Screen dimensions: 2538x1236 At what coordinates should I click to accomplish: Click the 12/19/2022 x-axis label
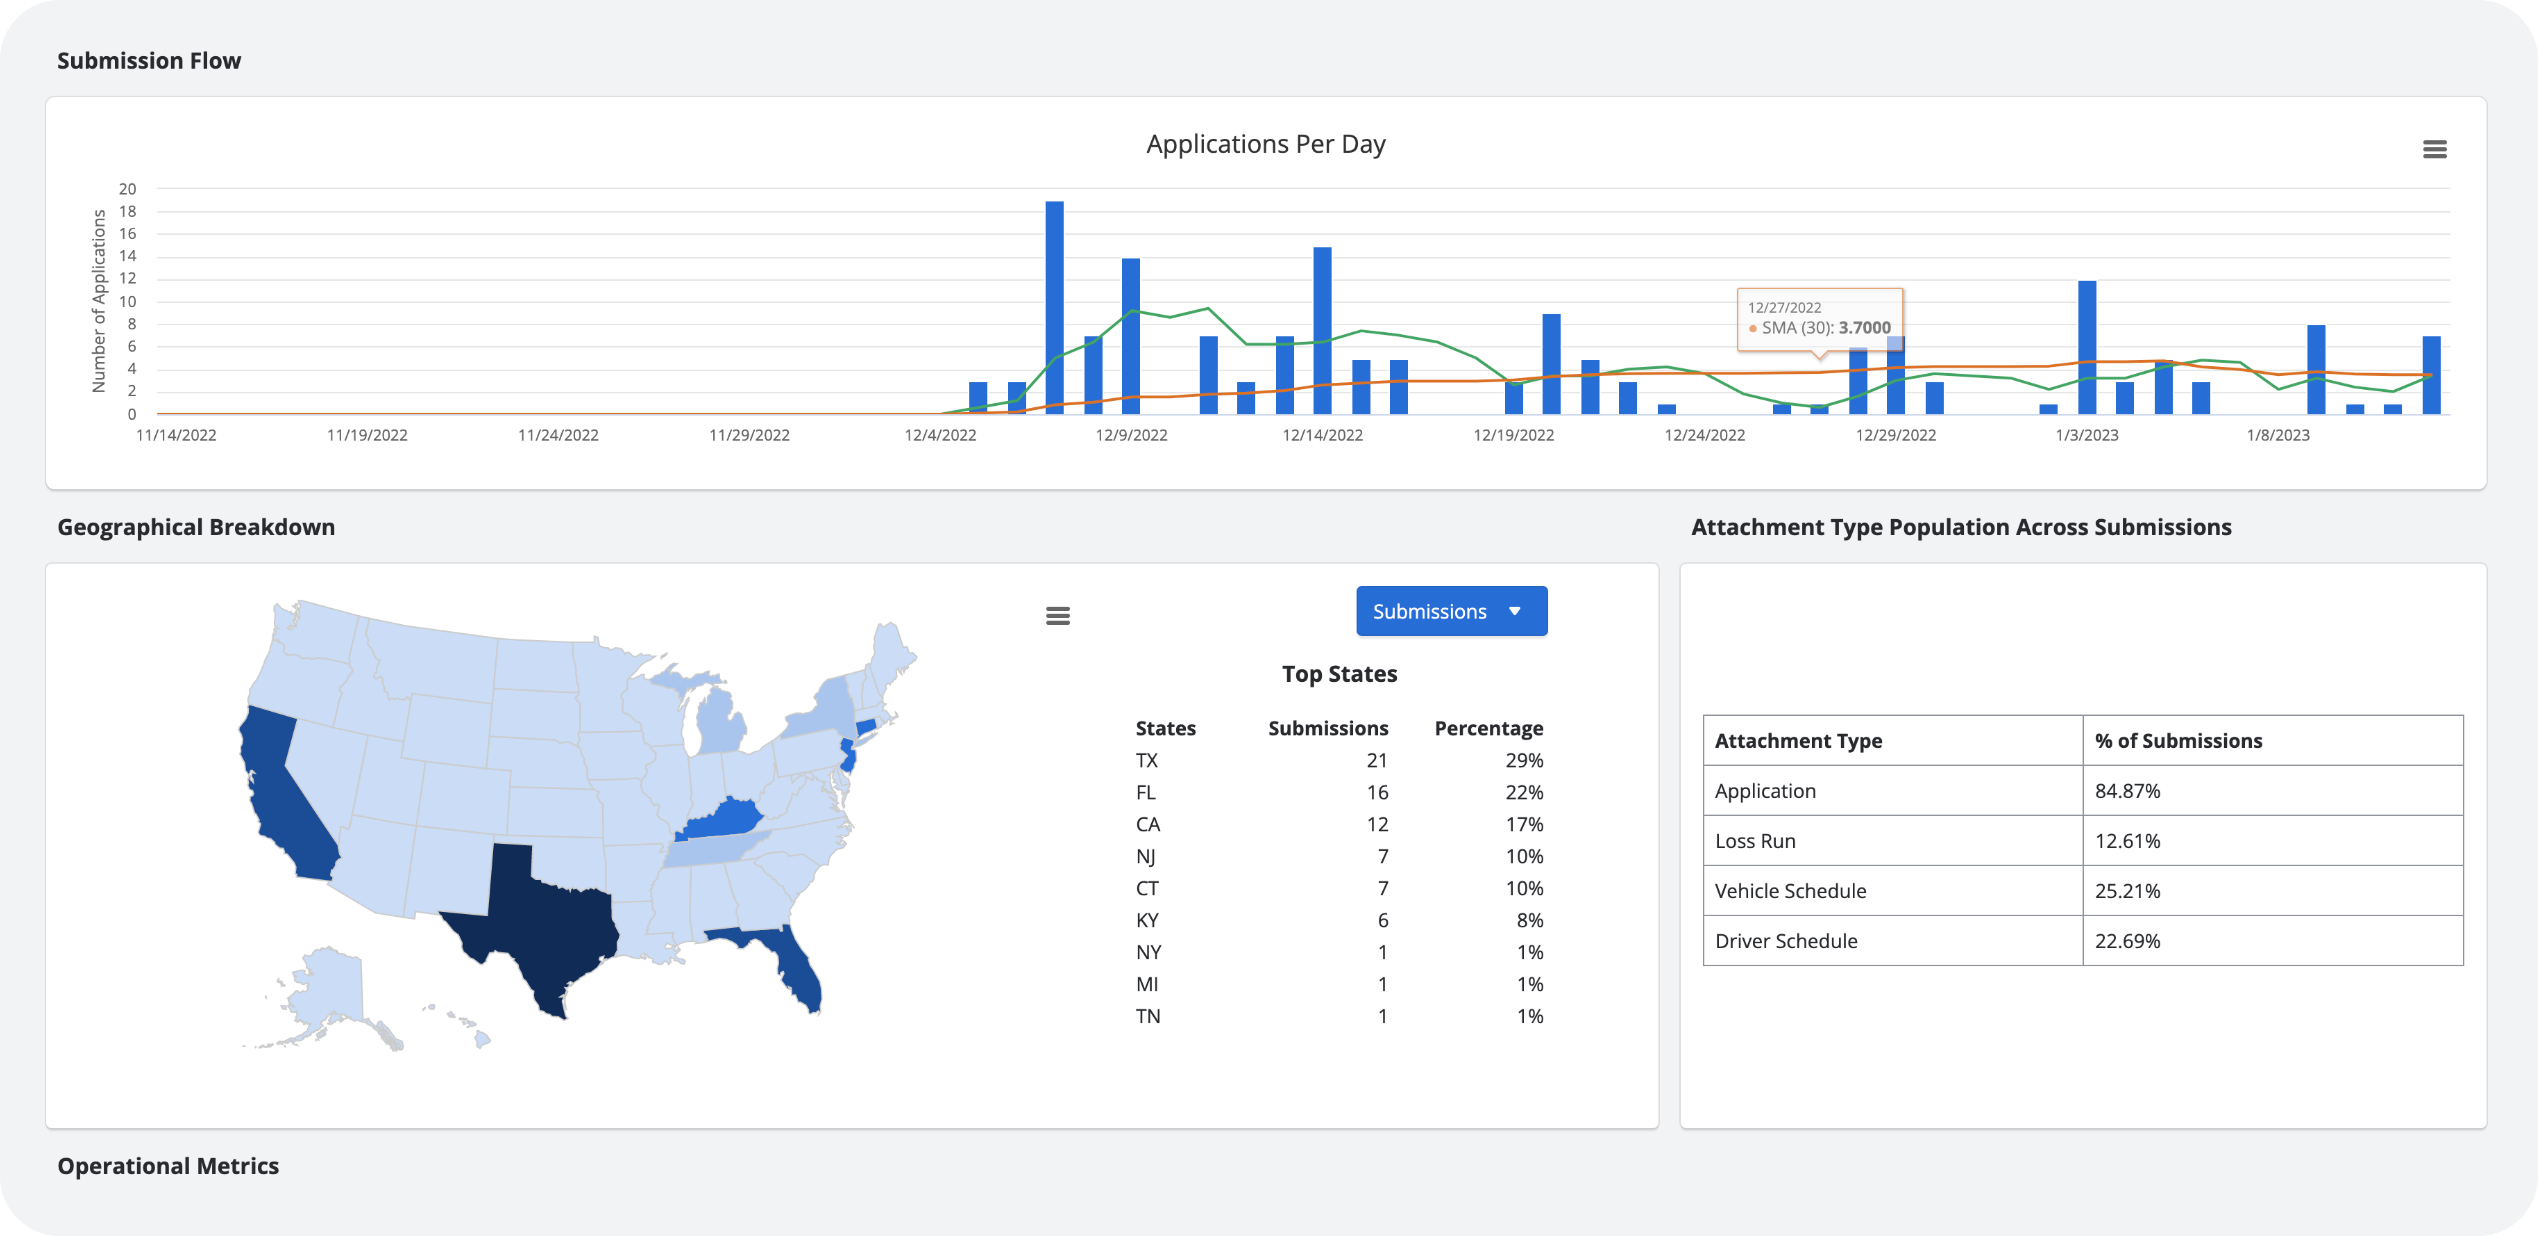[1513, 435]
